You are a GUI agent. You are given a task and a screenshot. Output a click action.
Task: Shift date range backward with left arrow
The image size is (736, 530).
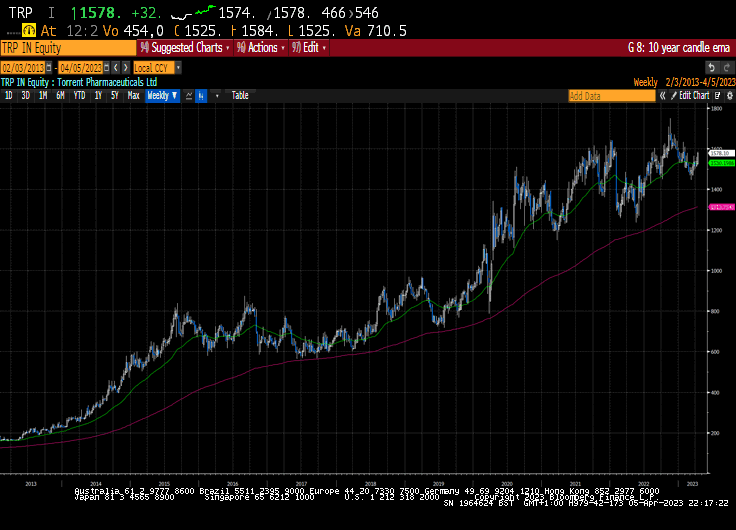click(x=116, y=68)
